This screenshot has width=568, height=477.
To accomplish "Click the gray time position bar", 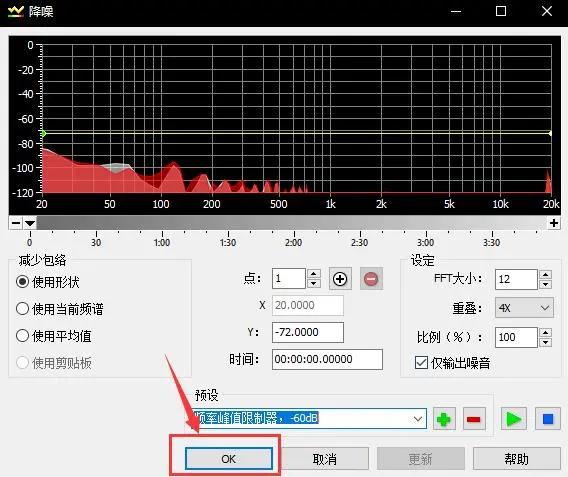I will 292,223.
